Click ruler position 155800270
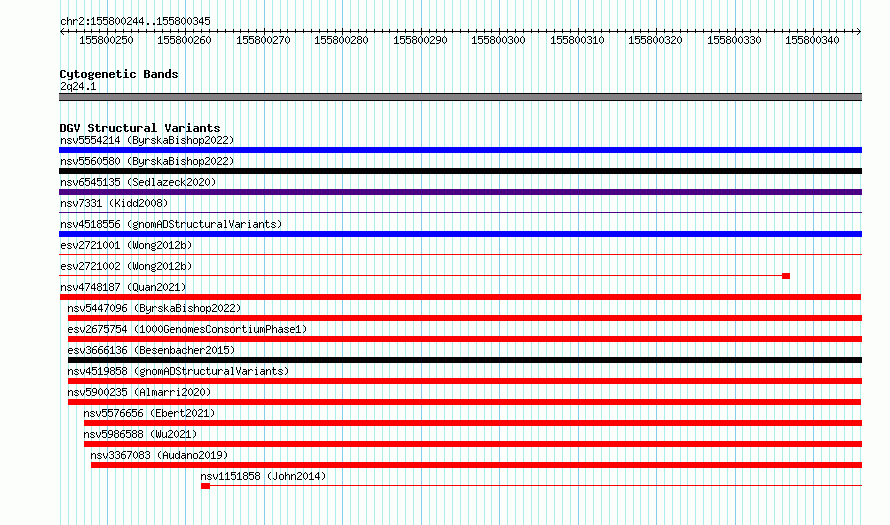 click(263, 40)
